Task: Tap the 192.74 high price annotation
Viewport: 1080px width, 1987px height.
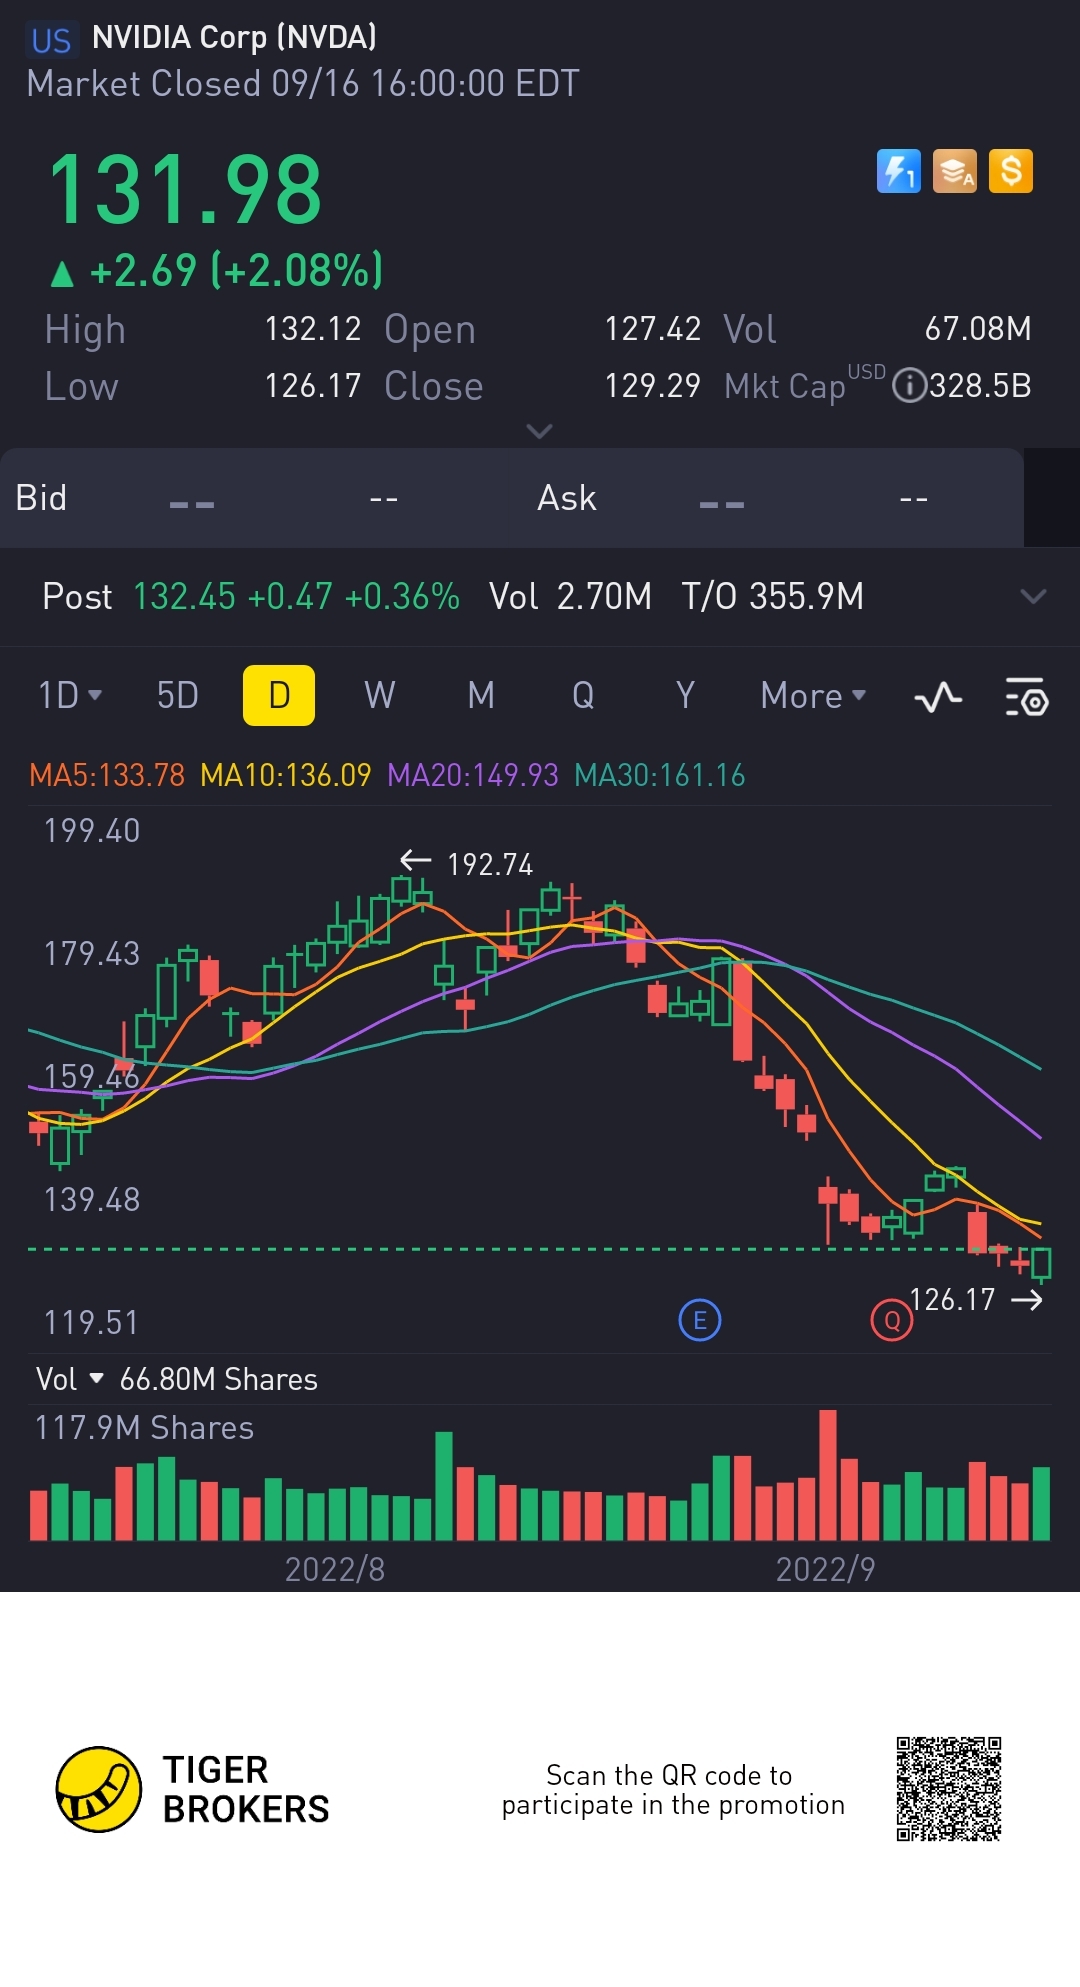Action: tap(490, 864)
